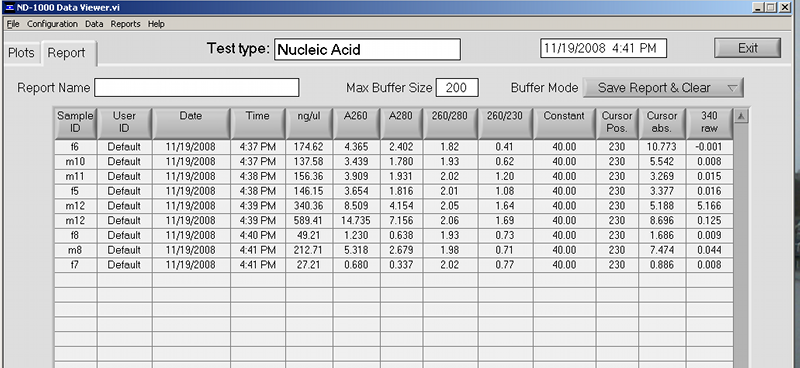Click 340 raw value 5.166
The image size is (800, 368).
(x=709, y=206)
